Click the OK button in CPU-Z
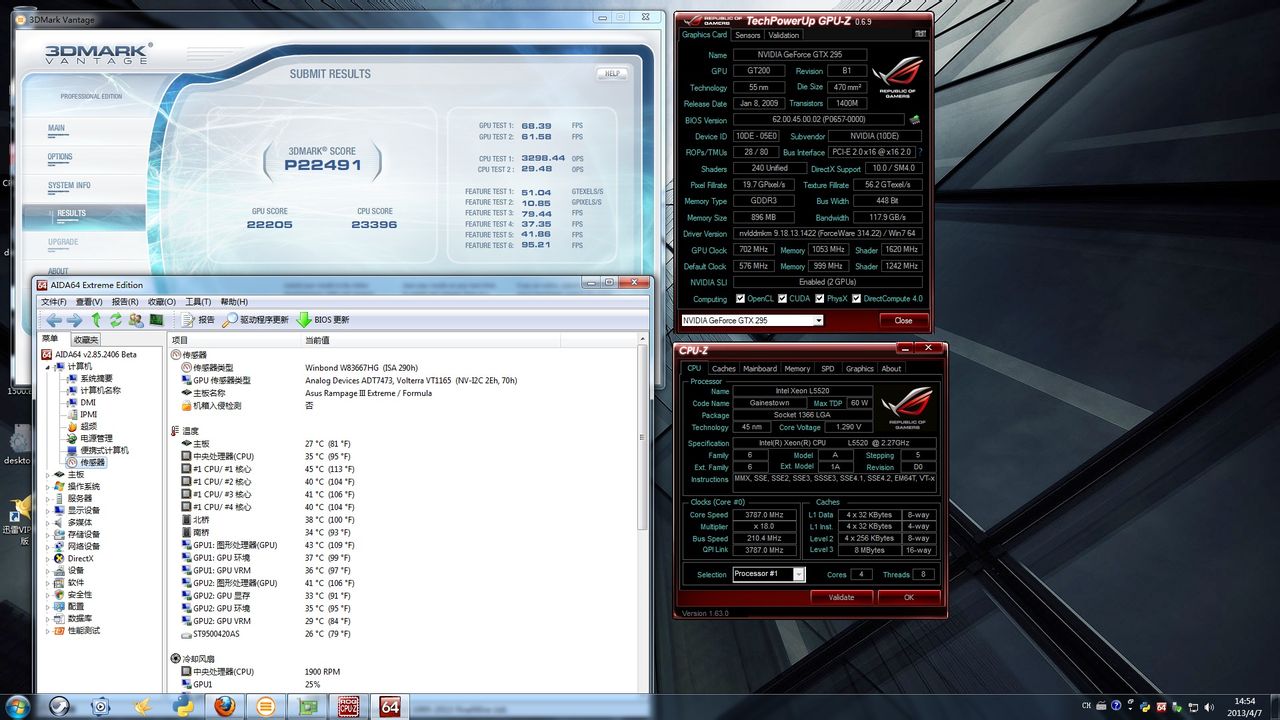The height and width of the screenshot is (720, 1280). tap(909, 597)
